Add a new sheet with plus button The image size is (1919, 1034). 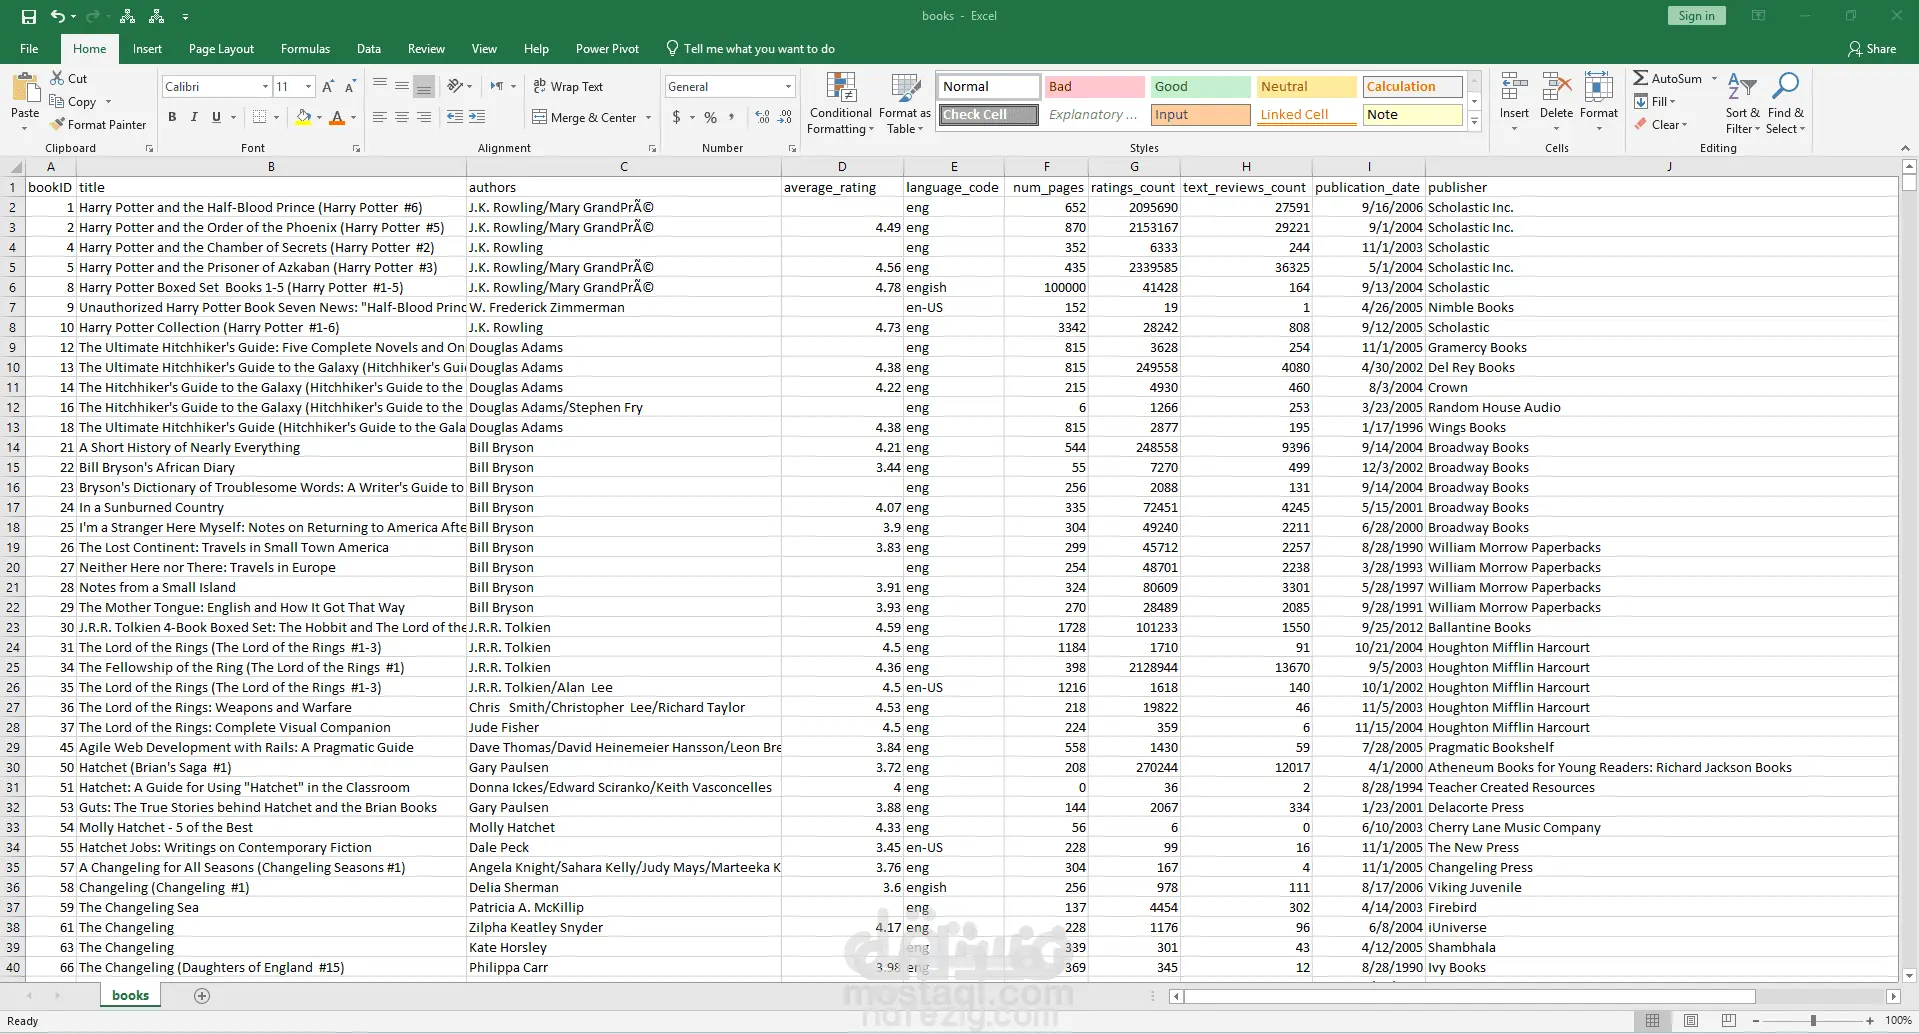coord(202,996)
